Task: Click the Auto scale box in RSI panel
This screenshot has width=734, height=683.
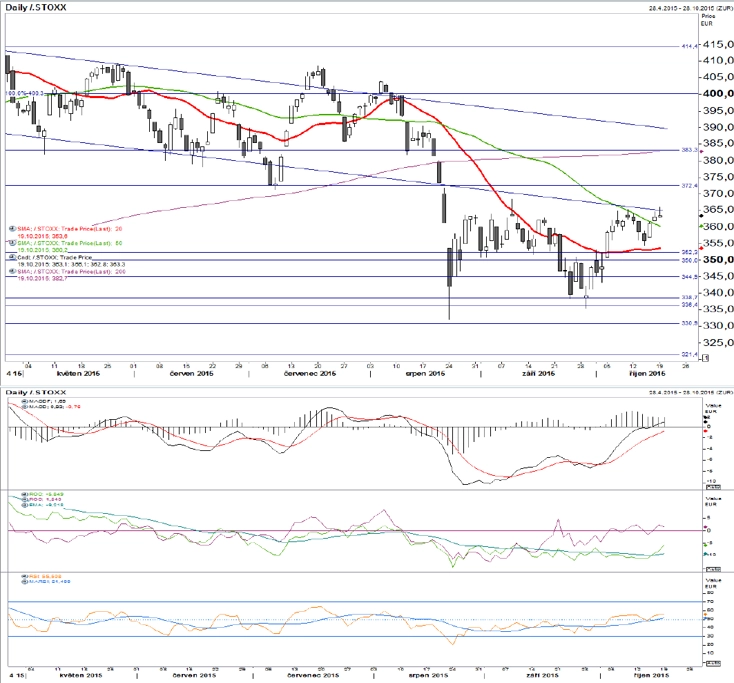Action: tap(713, 663)
